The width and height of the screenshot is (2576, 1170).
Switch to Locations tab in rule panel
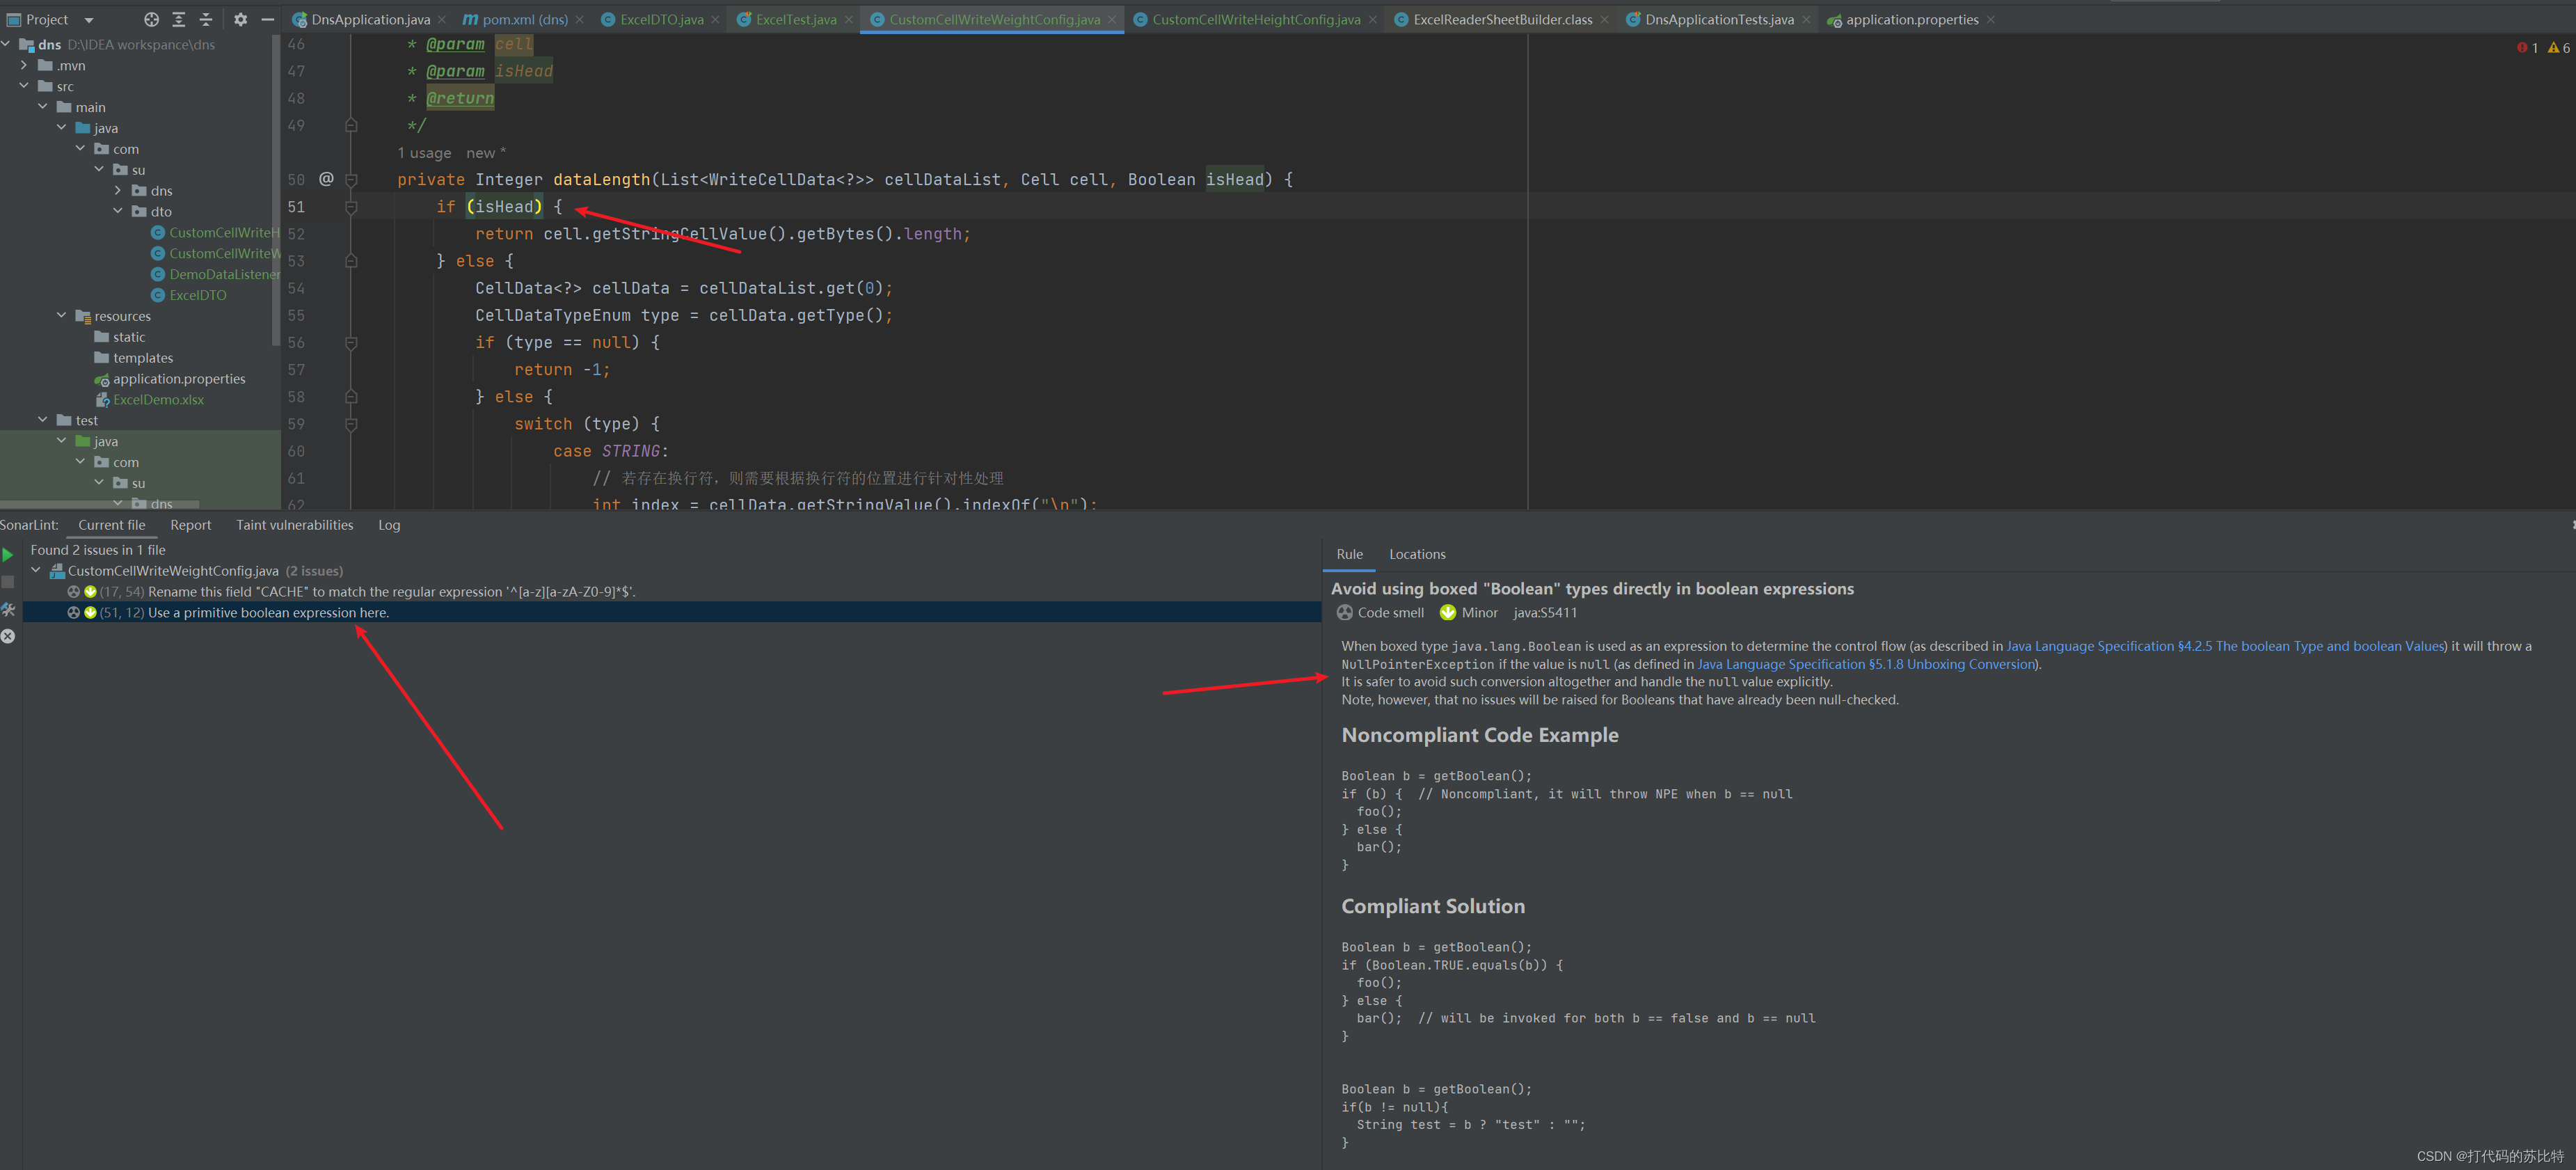tap(1417, 554)
